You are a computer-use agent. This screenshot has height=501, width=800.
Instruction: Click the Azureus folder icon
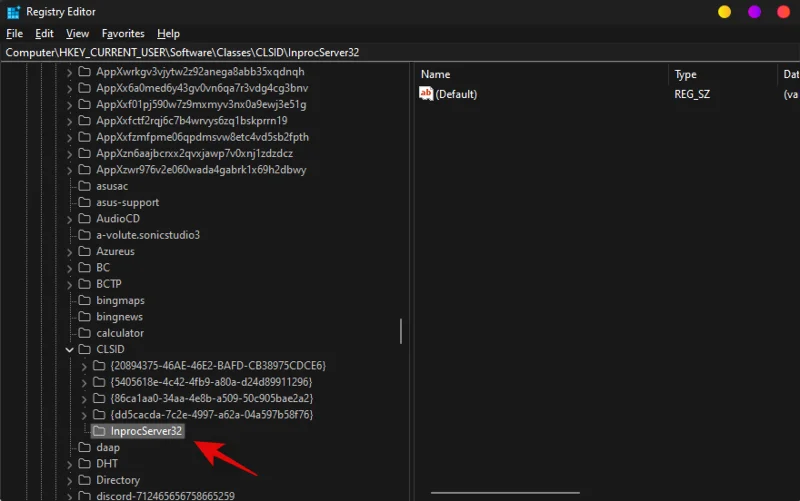[x=84, y=251]
